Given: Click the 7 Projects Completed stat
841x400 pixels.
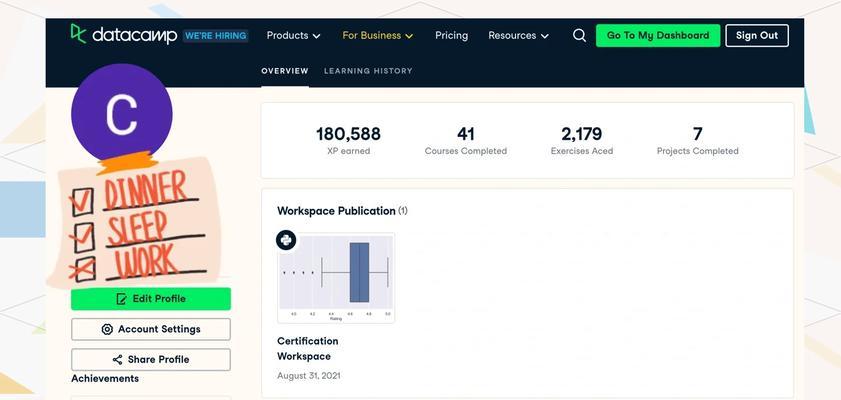Looking at the screenshot, I should (697, 140).
